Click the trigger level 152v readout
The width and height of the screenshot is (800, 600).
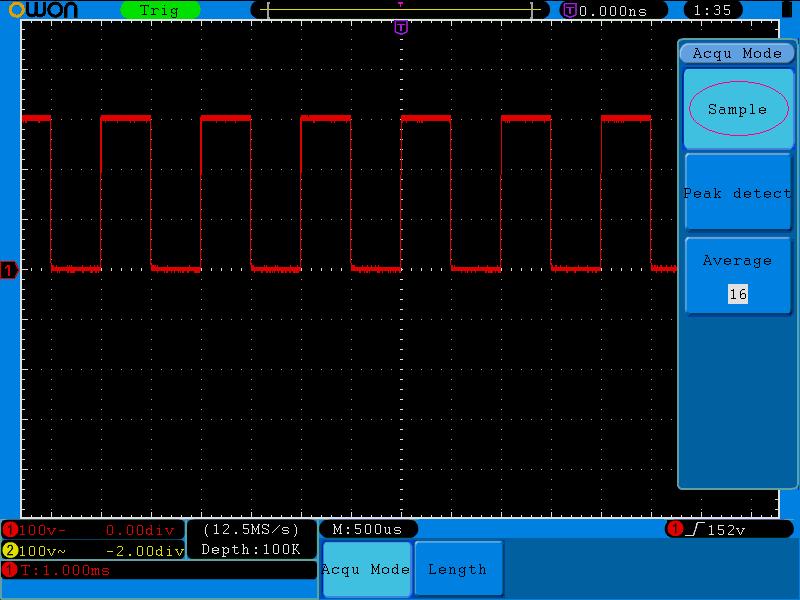[726, 530]
